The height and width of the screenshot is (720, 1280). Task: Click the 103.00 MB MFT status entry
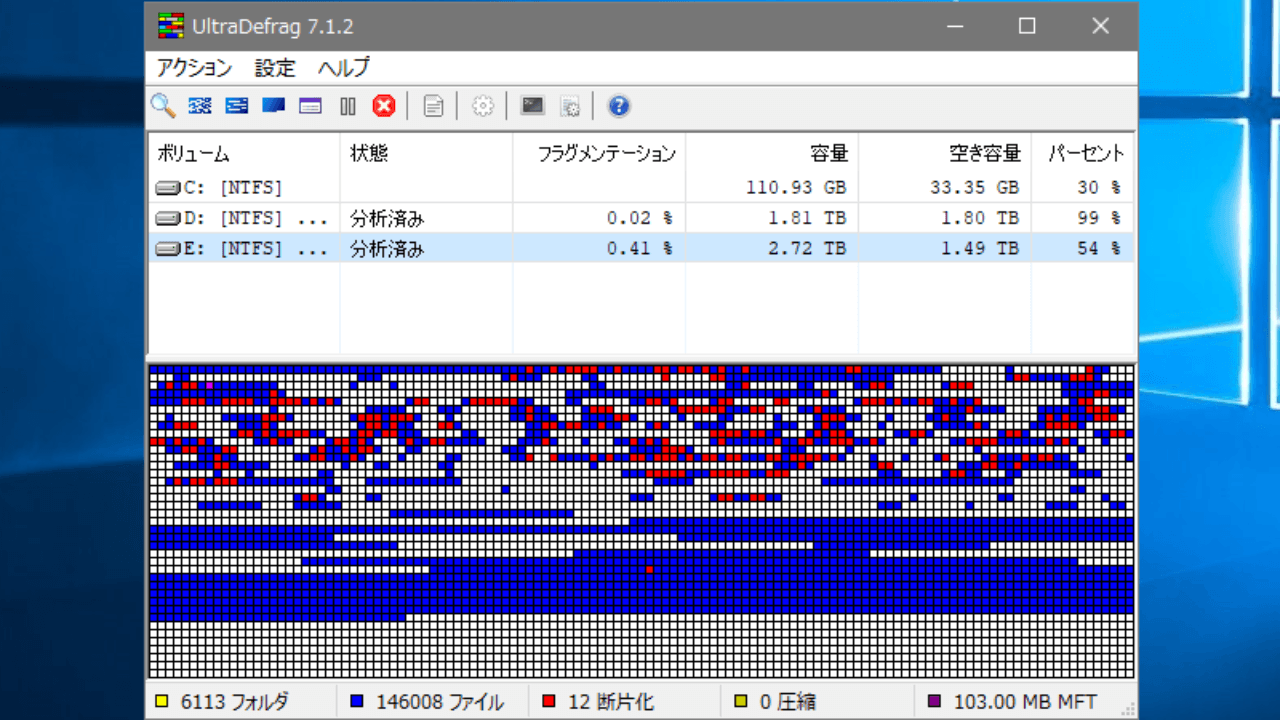coord(1025,702)
